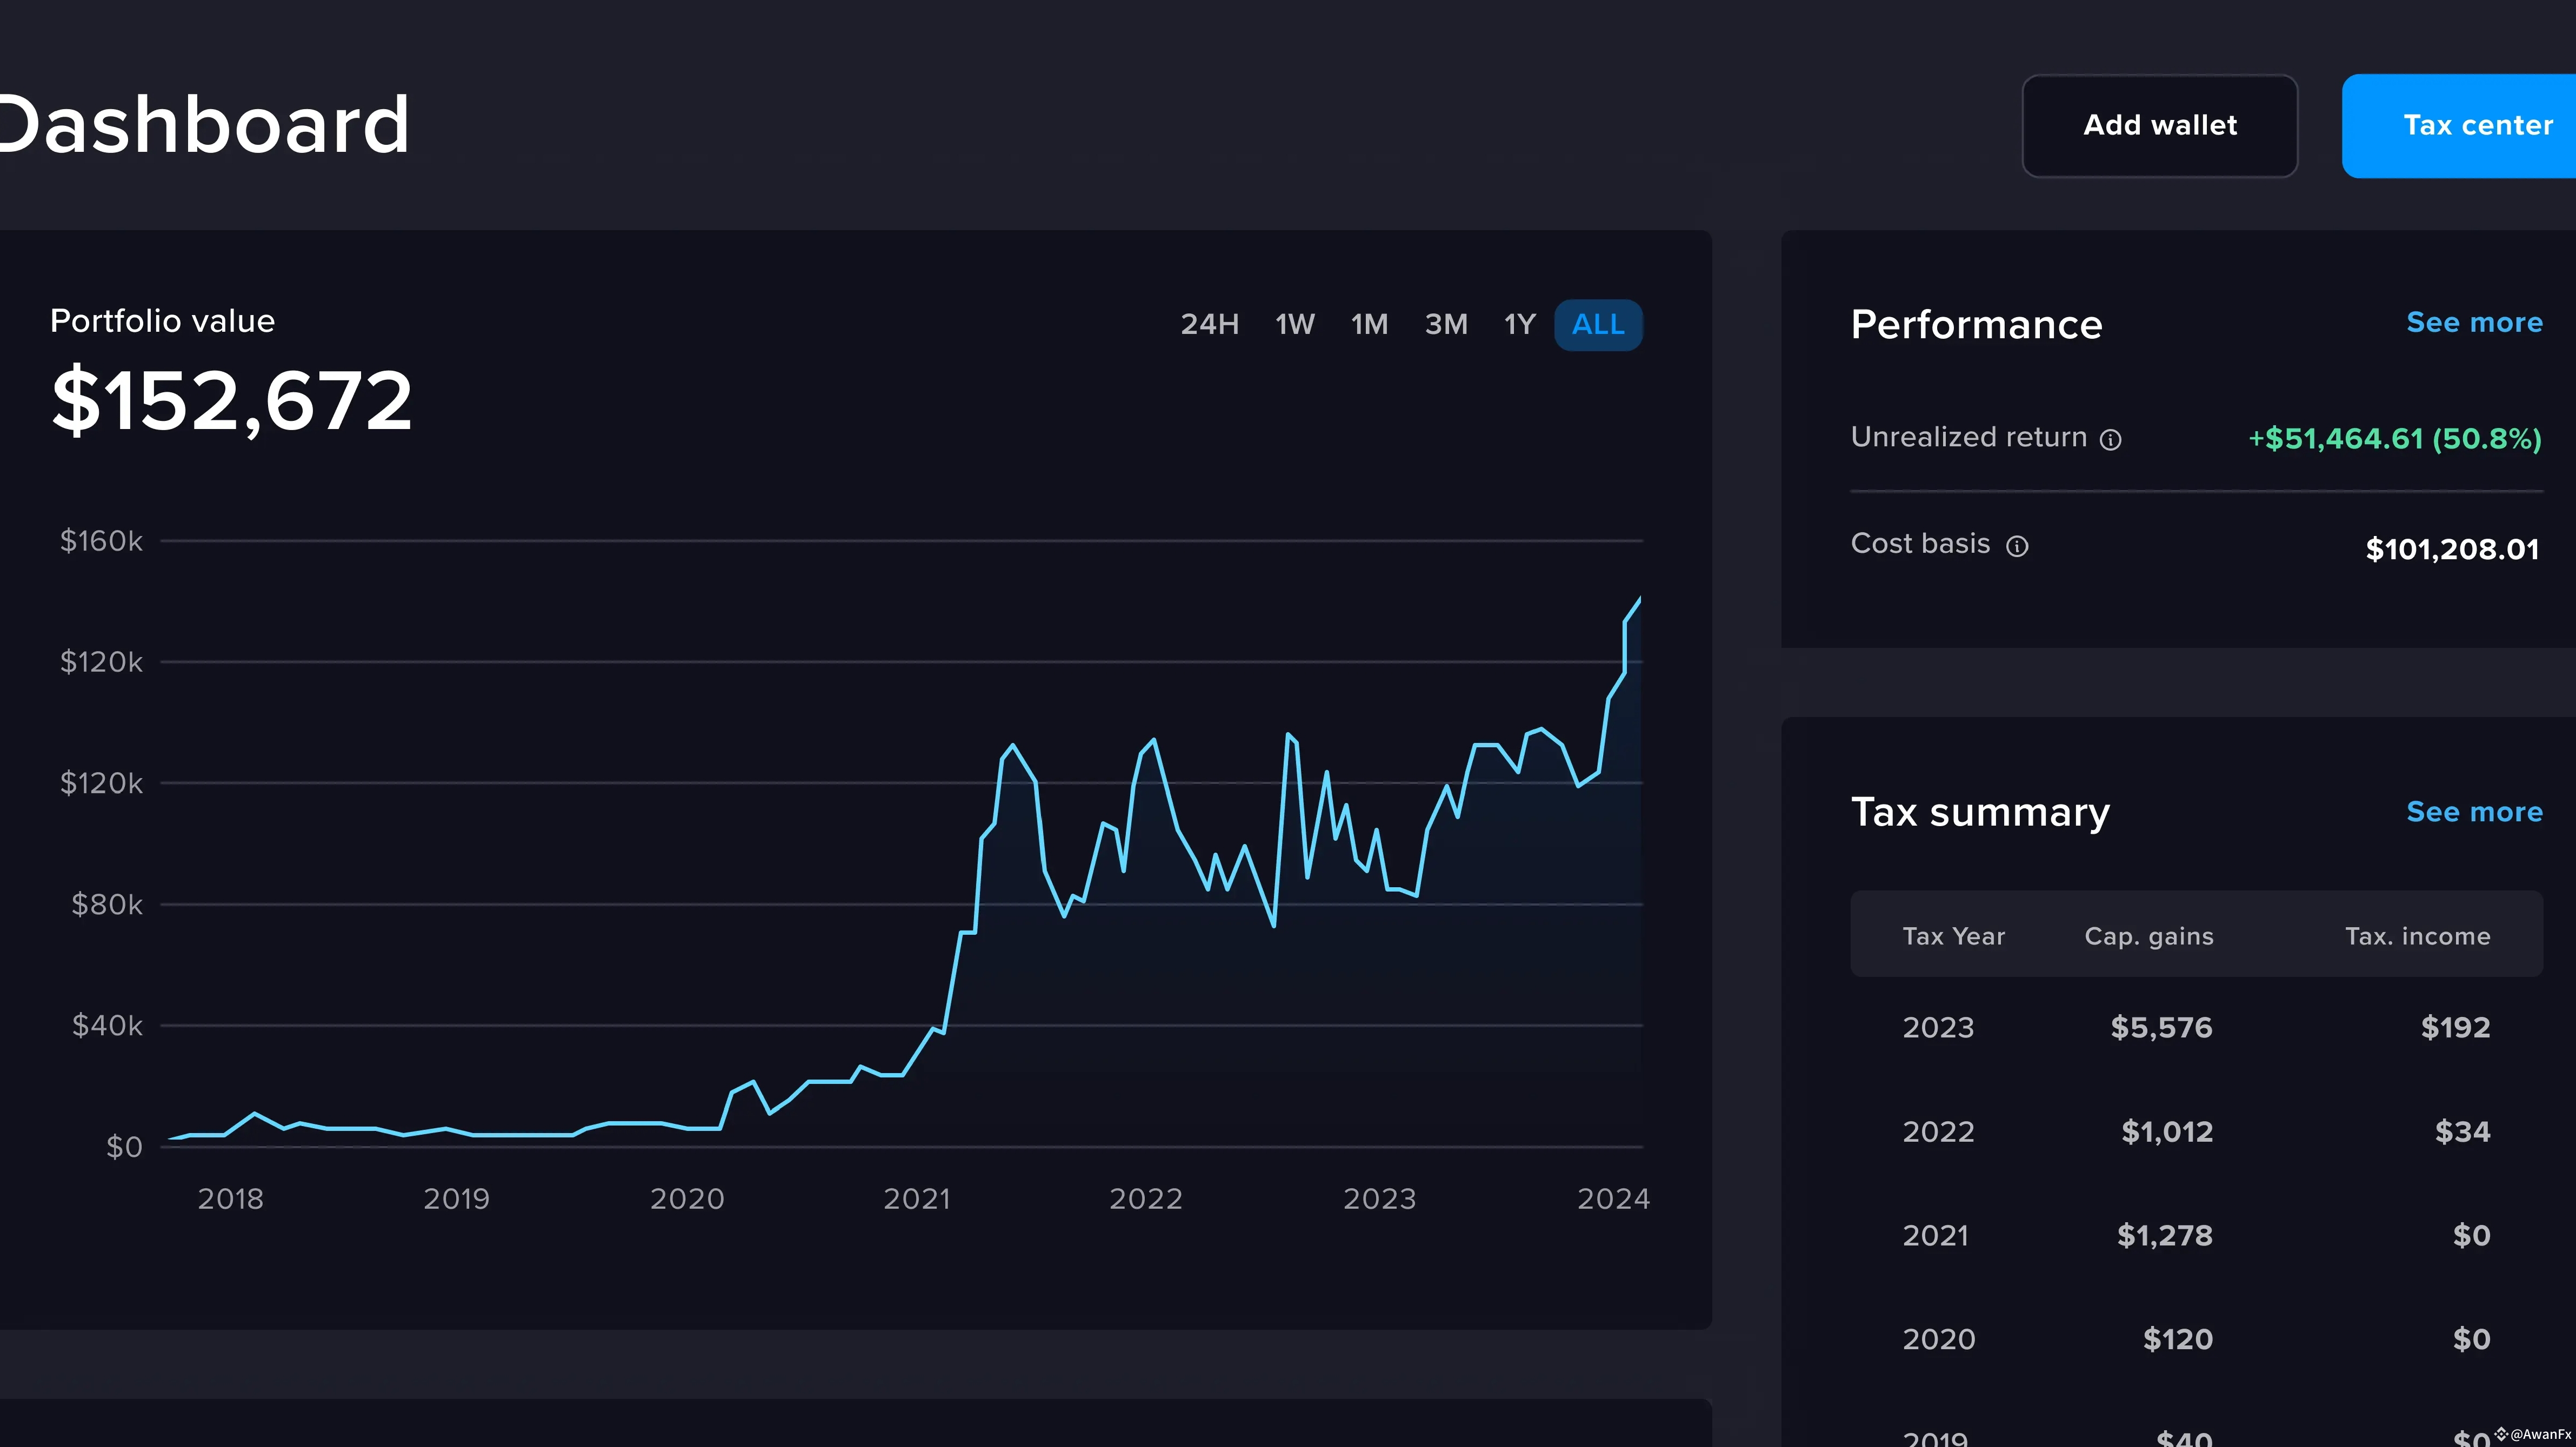Switch chart to 3M range
Image resolution: width=2576 pixels, height=1447 pixels.
pos(1446,325)
